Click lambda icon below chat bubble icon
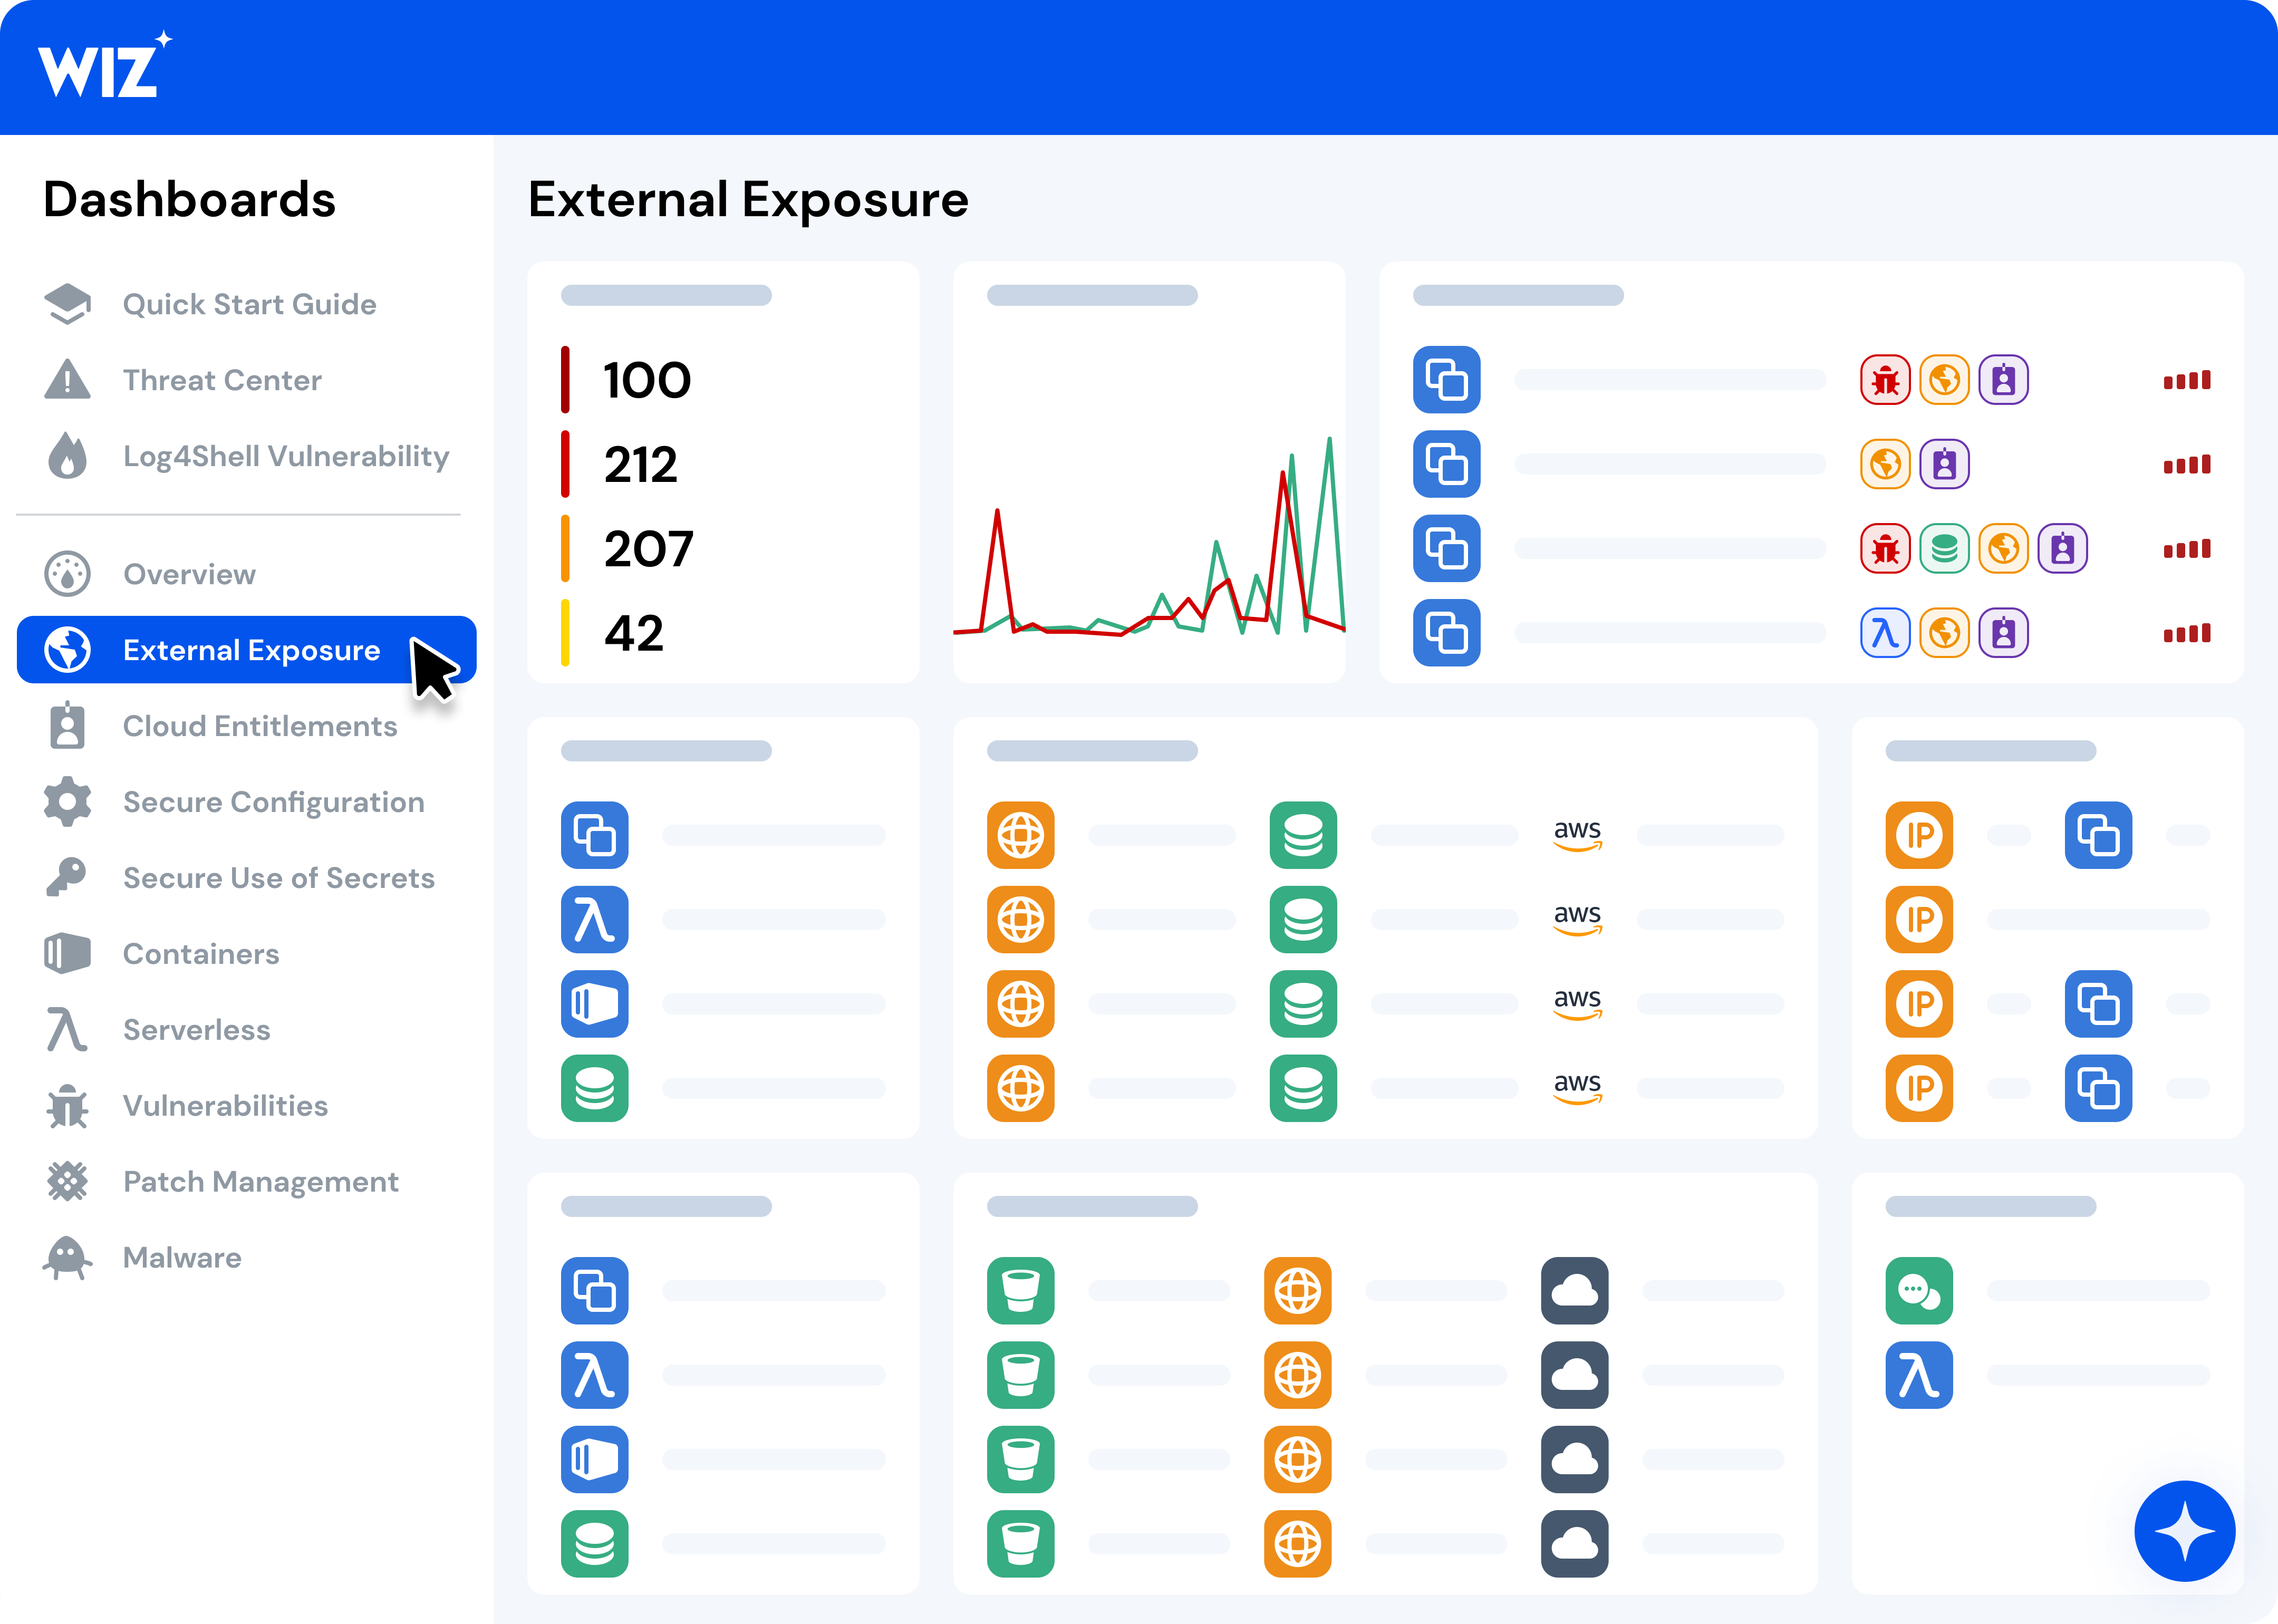 tap(1919, 1375)
